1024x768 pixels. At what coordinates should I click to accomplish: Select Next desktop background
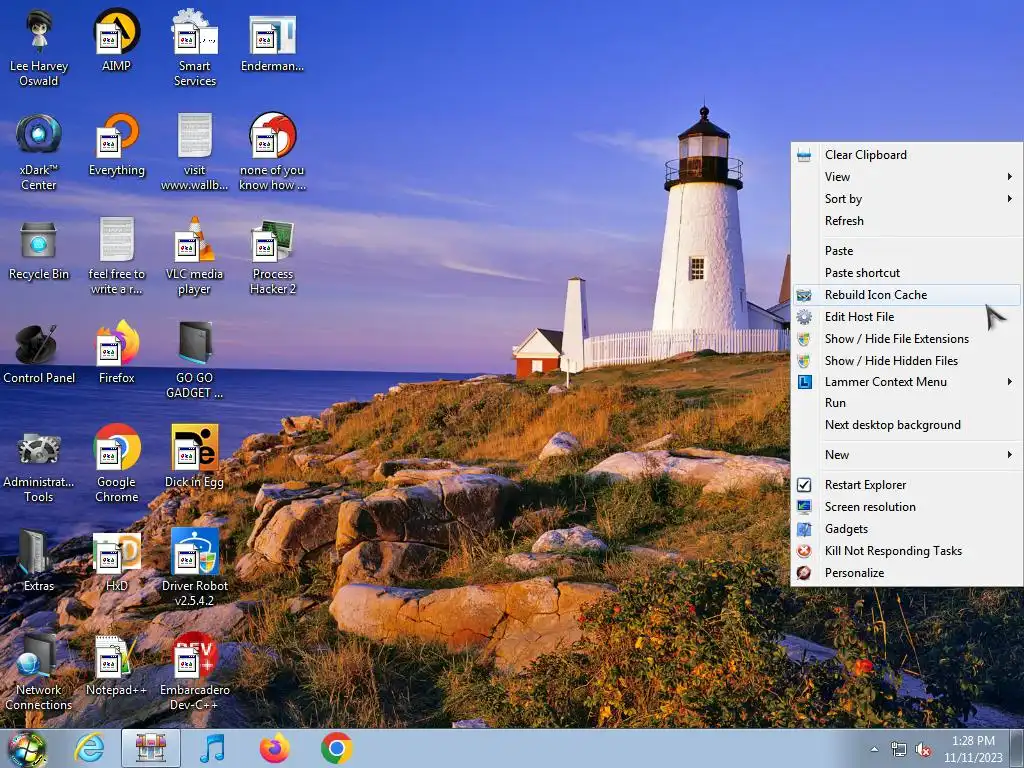tap(907, 425)
